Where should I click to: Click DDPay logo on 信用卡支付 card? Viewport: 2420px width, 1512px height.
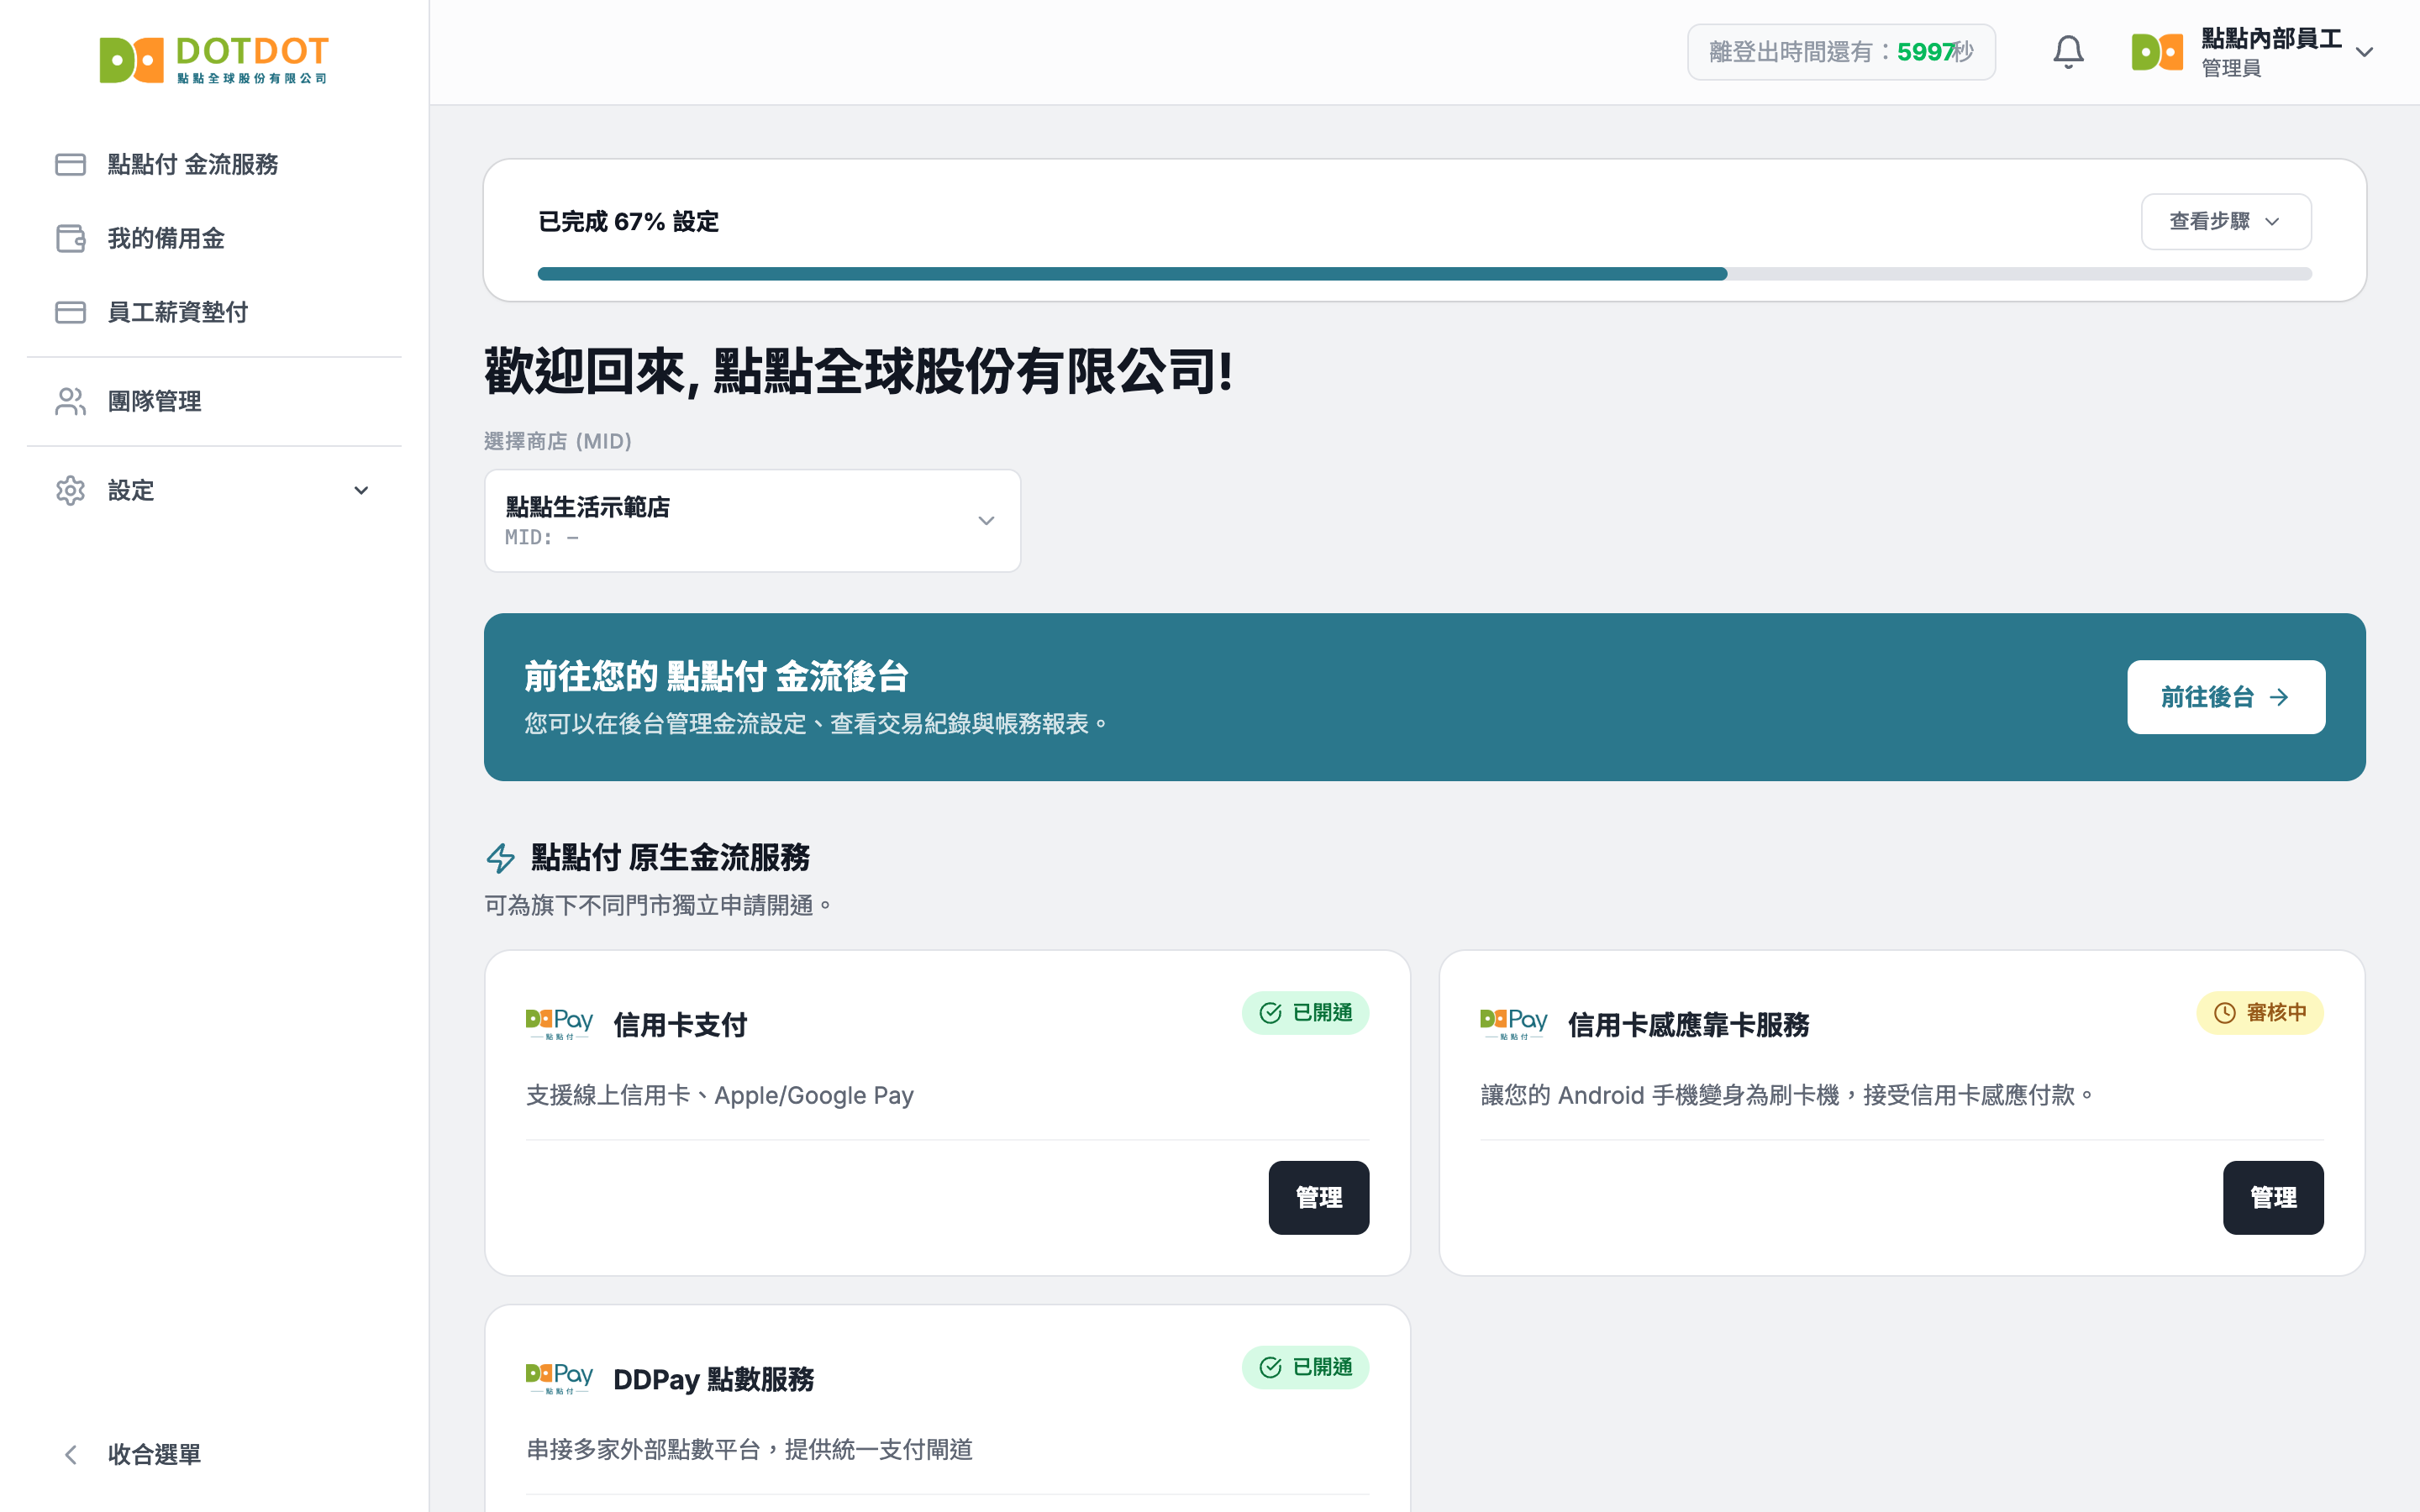click(559, 1024)
